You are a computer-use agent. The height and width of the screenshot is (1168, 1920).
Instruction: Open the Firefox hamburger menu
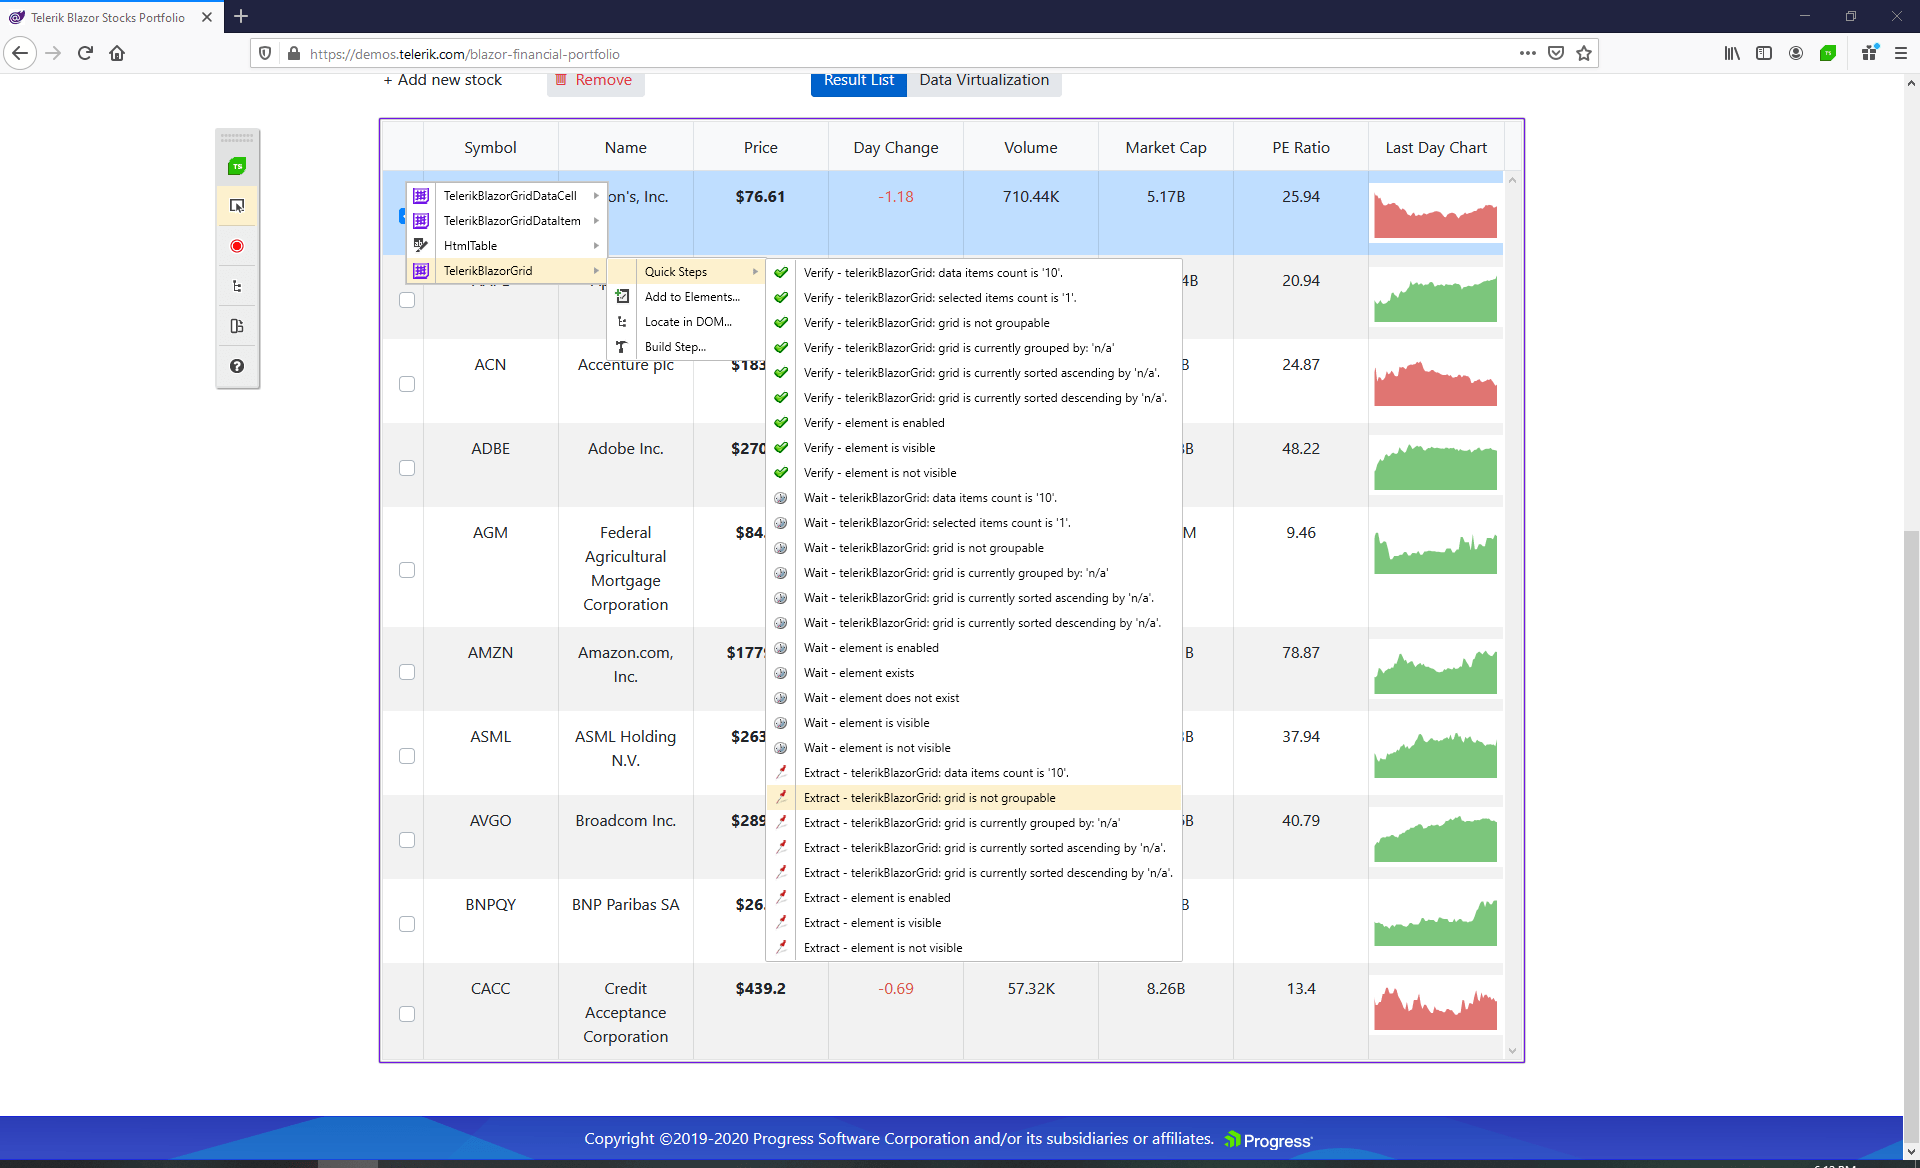tap(1901, 53)
